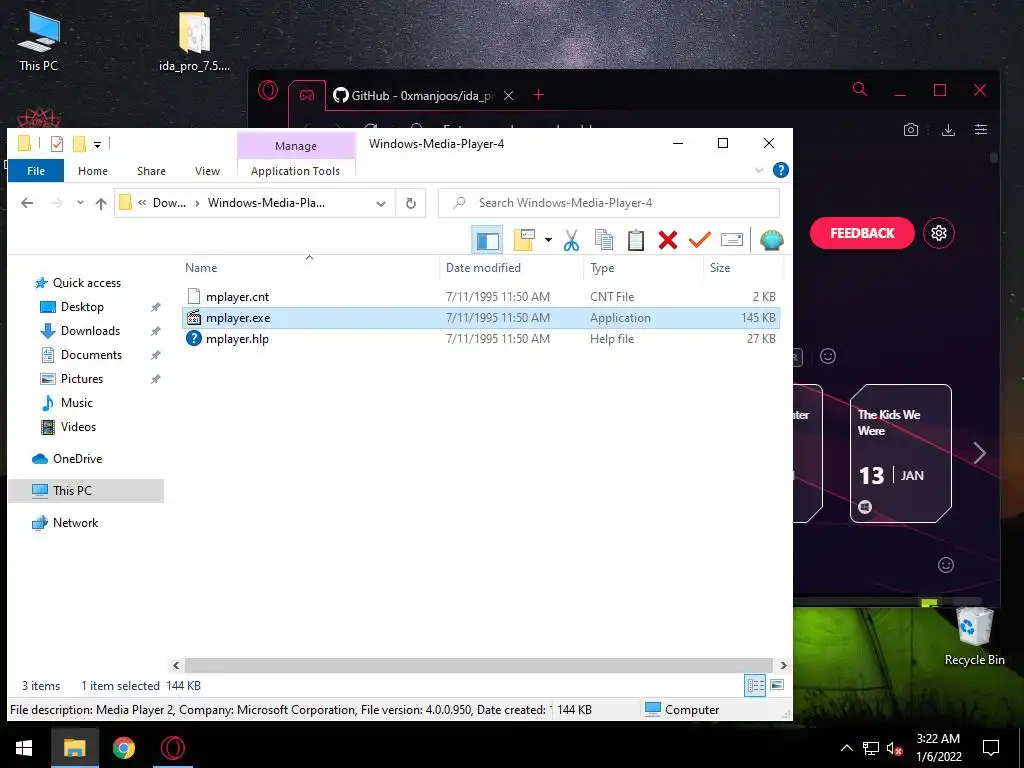Select the mplayer.cnt file
1024x768 pixels.
pyautogui.click(x=481, y=296)
